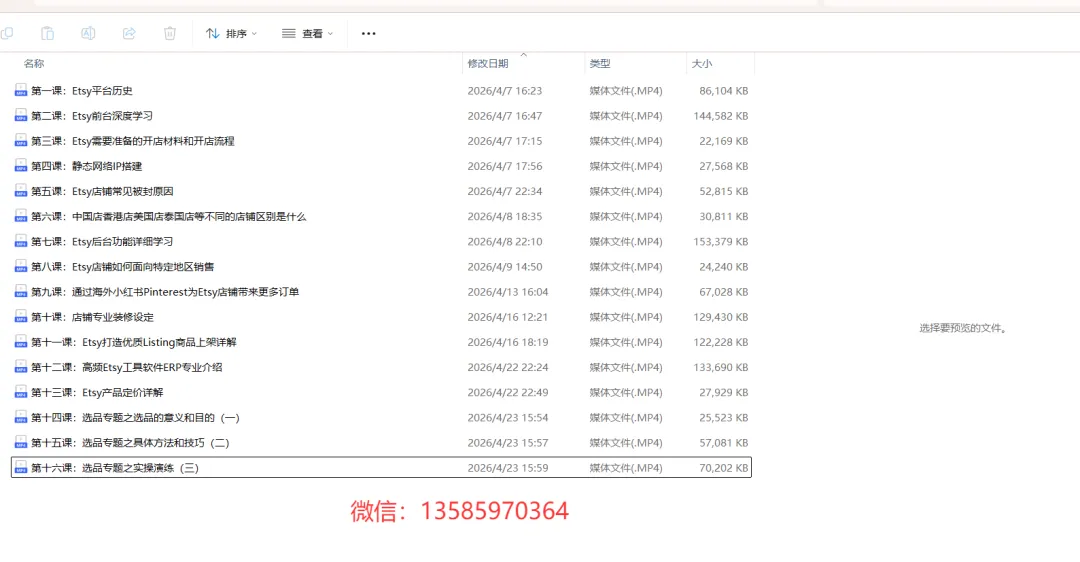The image size is (1080, 562).
Task: Click the Copy icon in the toolbar
Action: click(x=6, y=33)
